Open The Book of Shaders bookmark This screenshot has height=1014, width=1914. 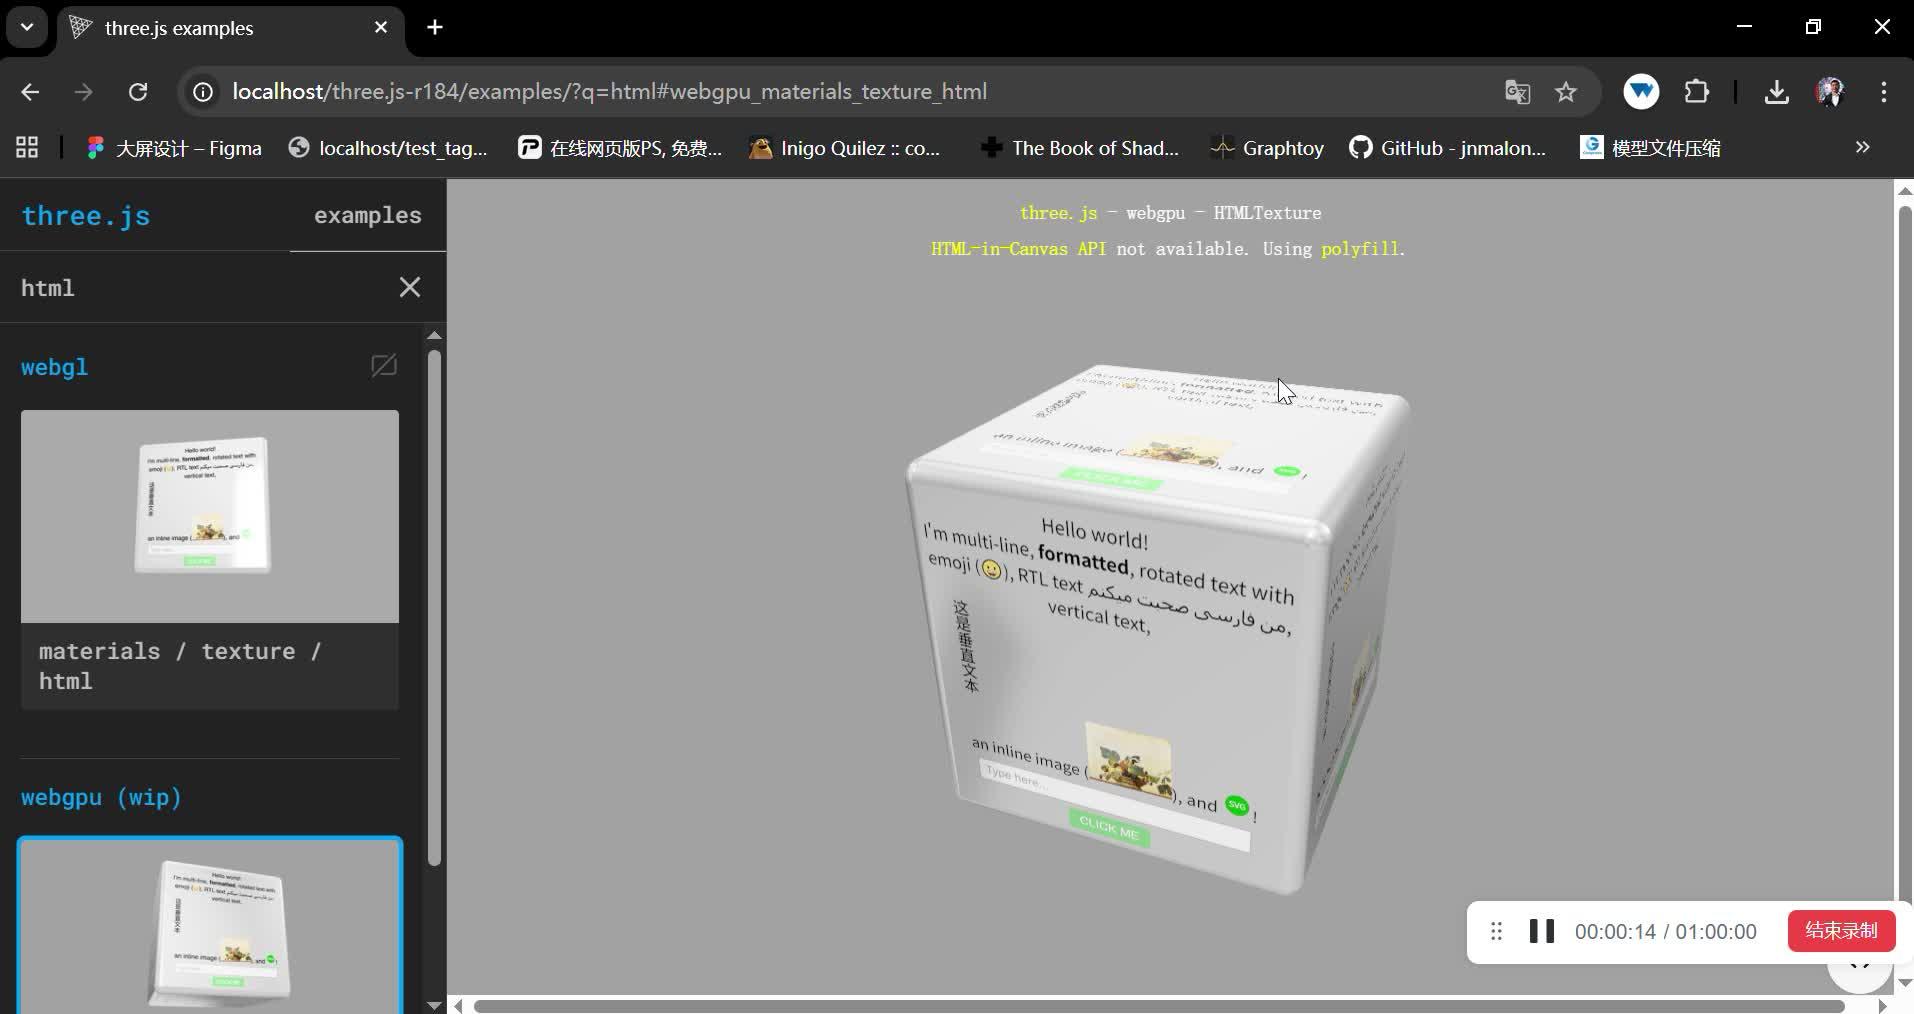click(1080, 148)
